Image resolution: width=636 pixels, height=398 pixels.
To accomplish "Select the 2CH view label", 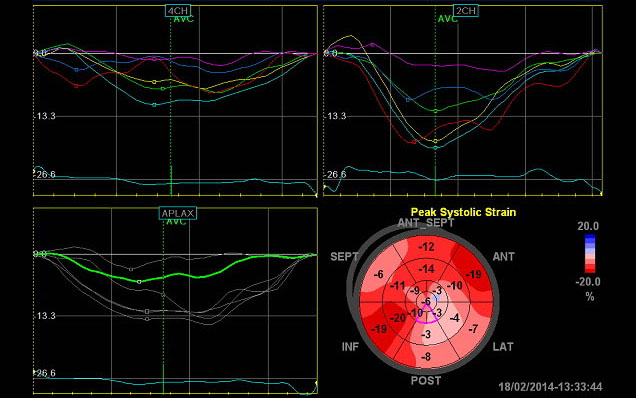I will pyautogui.click(x=466, y=11).
